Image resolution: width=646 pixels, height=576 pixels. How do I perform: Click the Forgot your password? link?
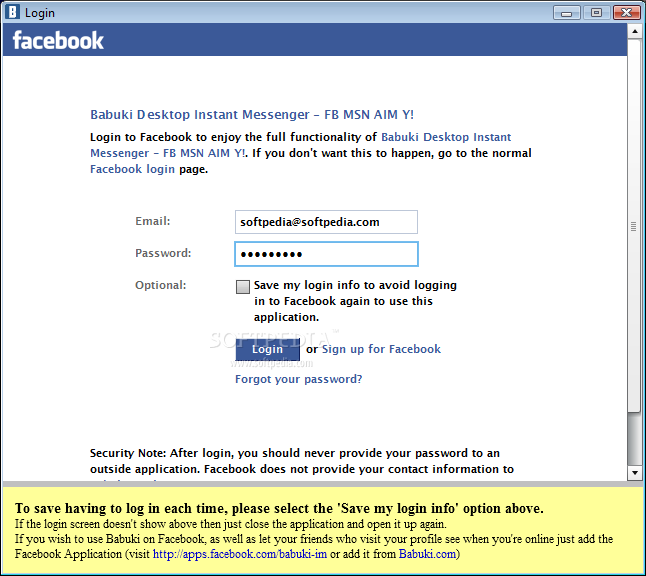click(x=298, y=379)
